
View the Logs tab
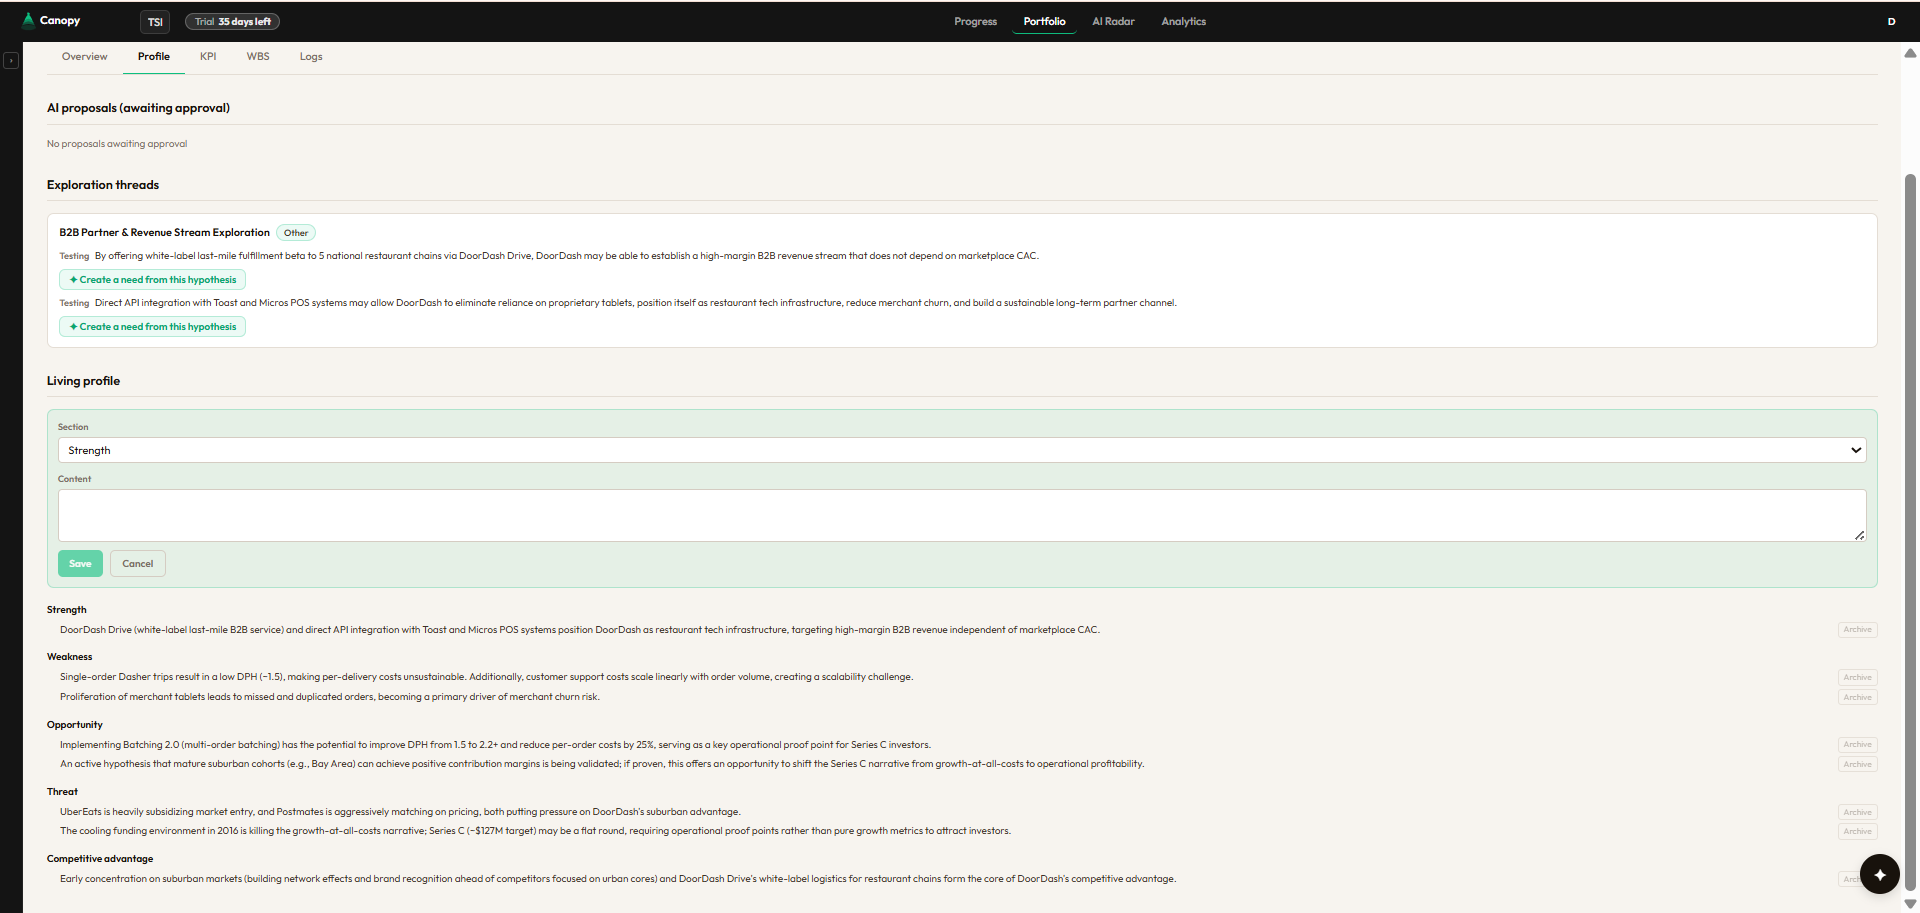pyautogui.click(x=311, y=57)
